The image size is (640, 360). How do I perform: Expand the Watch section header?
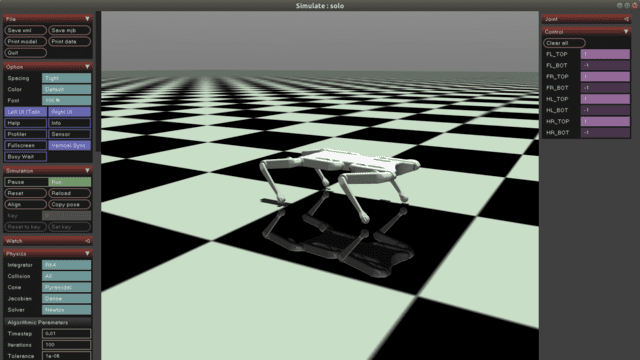[48, 241]
